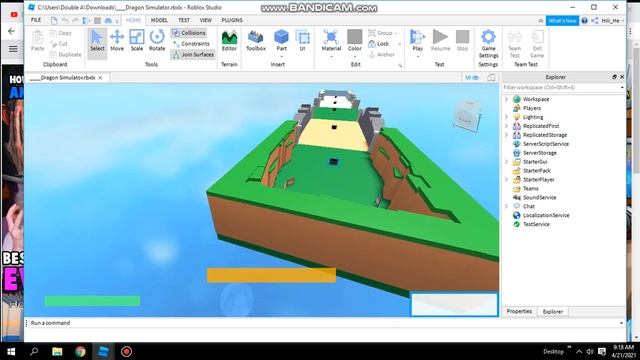
Task: Click the Paste clipboard icon
Action: pos(37,38)
